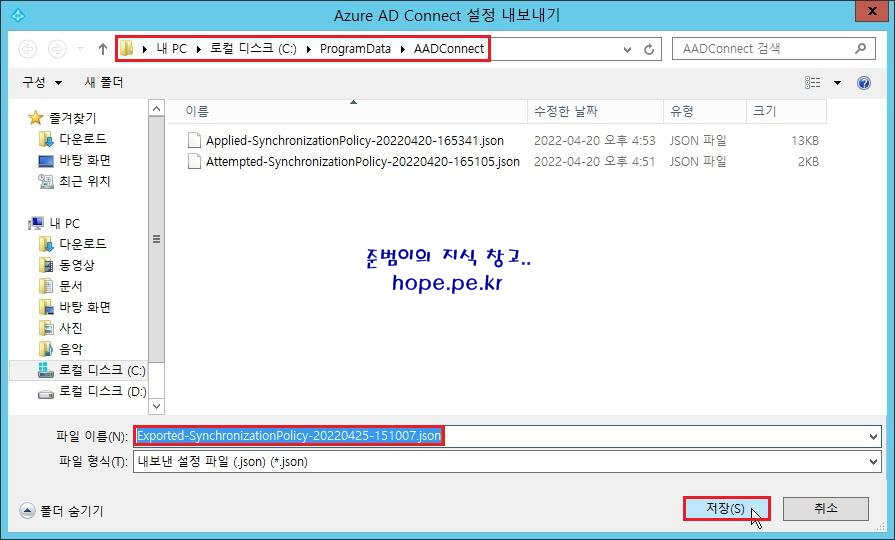The height and width of the screenshot is (540, 895).
Task: Open the recent locations dropdown arrow
Action: click(80, 49)
